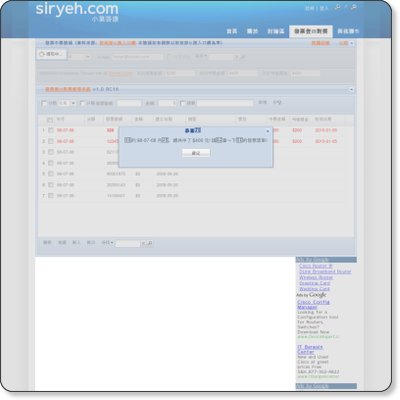The image size is (400, 400).
Task: Open the Cisco Config Manager ad link
Action: click(313, 305)
